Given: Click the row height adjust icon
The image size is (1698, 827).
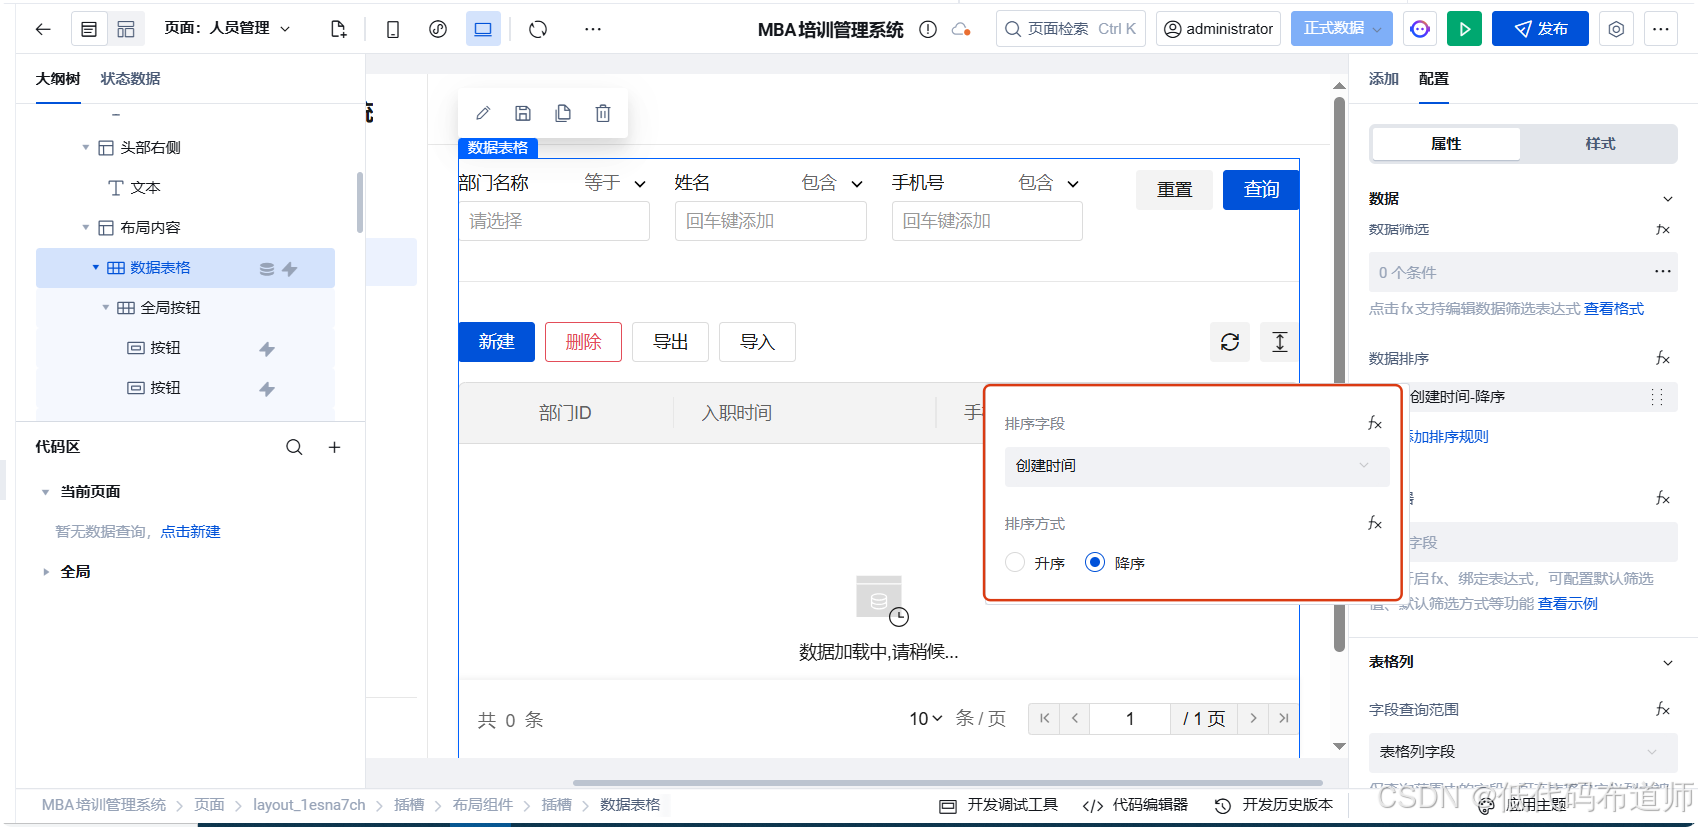Looking at the screenshot, I should pos(1280,342).
